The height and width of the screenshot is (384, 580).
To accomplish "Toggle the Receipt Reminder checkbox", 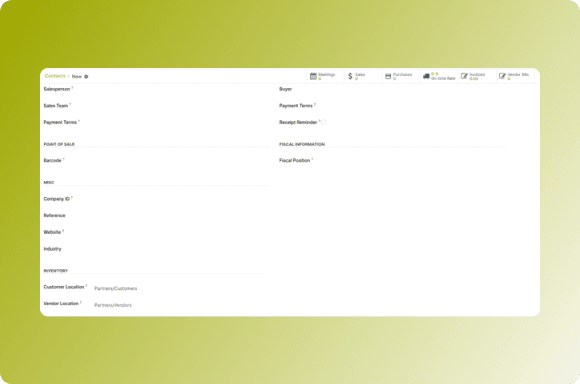I will tap(324, 122).
